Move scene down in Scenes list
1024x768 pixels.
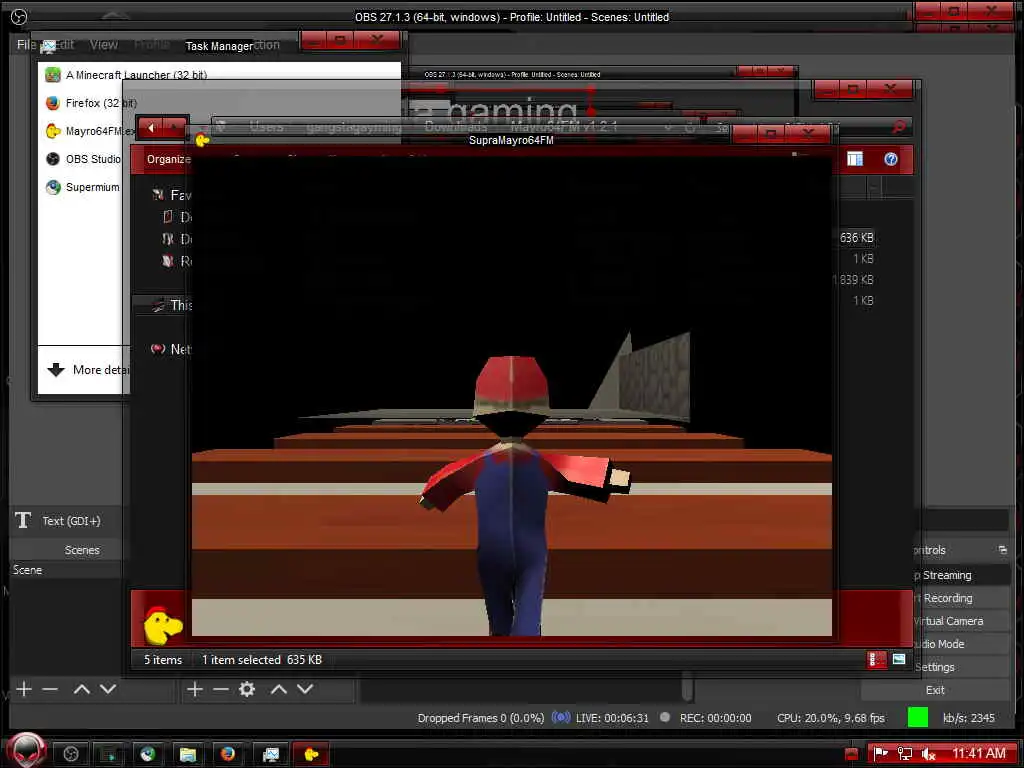[108, 689]
